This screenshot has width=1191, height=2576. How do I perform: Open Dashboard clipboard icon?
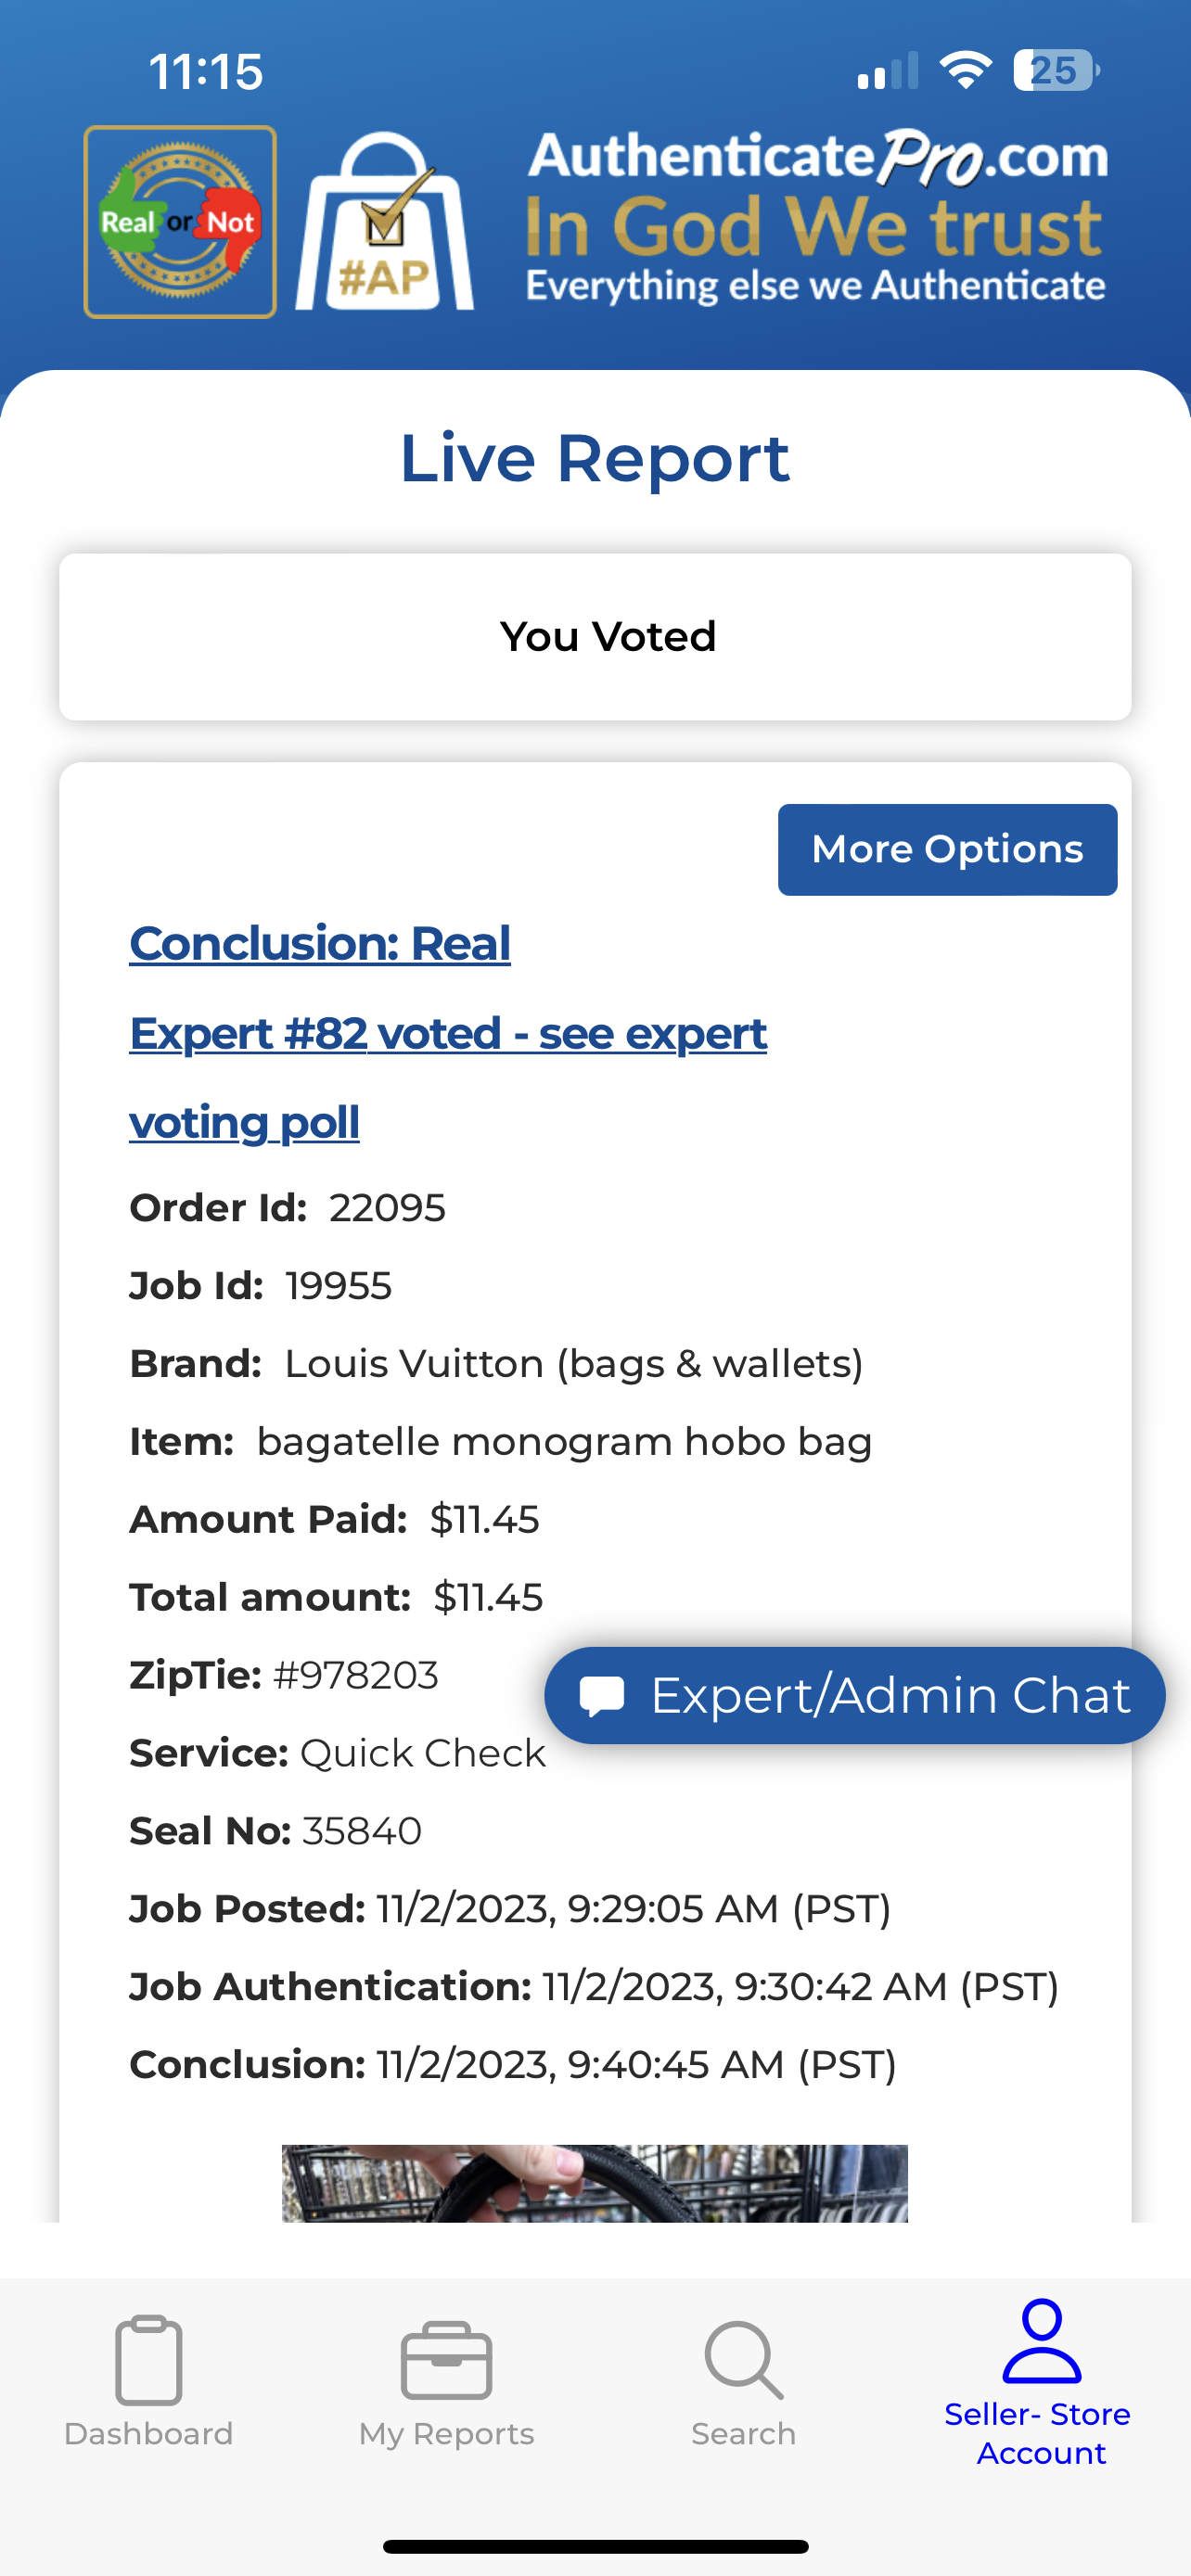coord(148,2360)
